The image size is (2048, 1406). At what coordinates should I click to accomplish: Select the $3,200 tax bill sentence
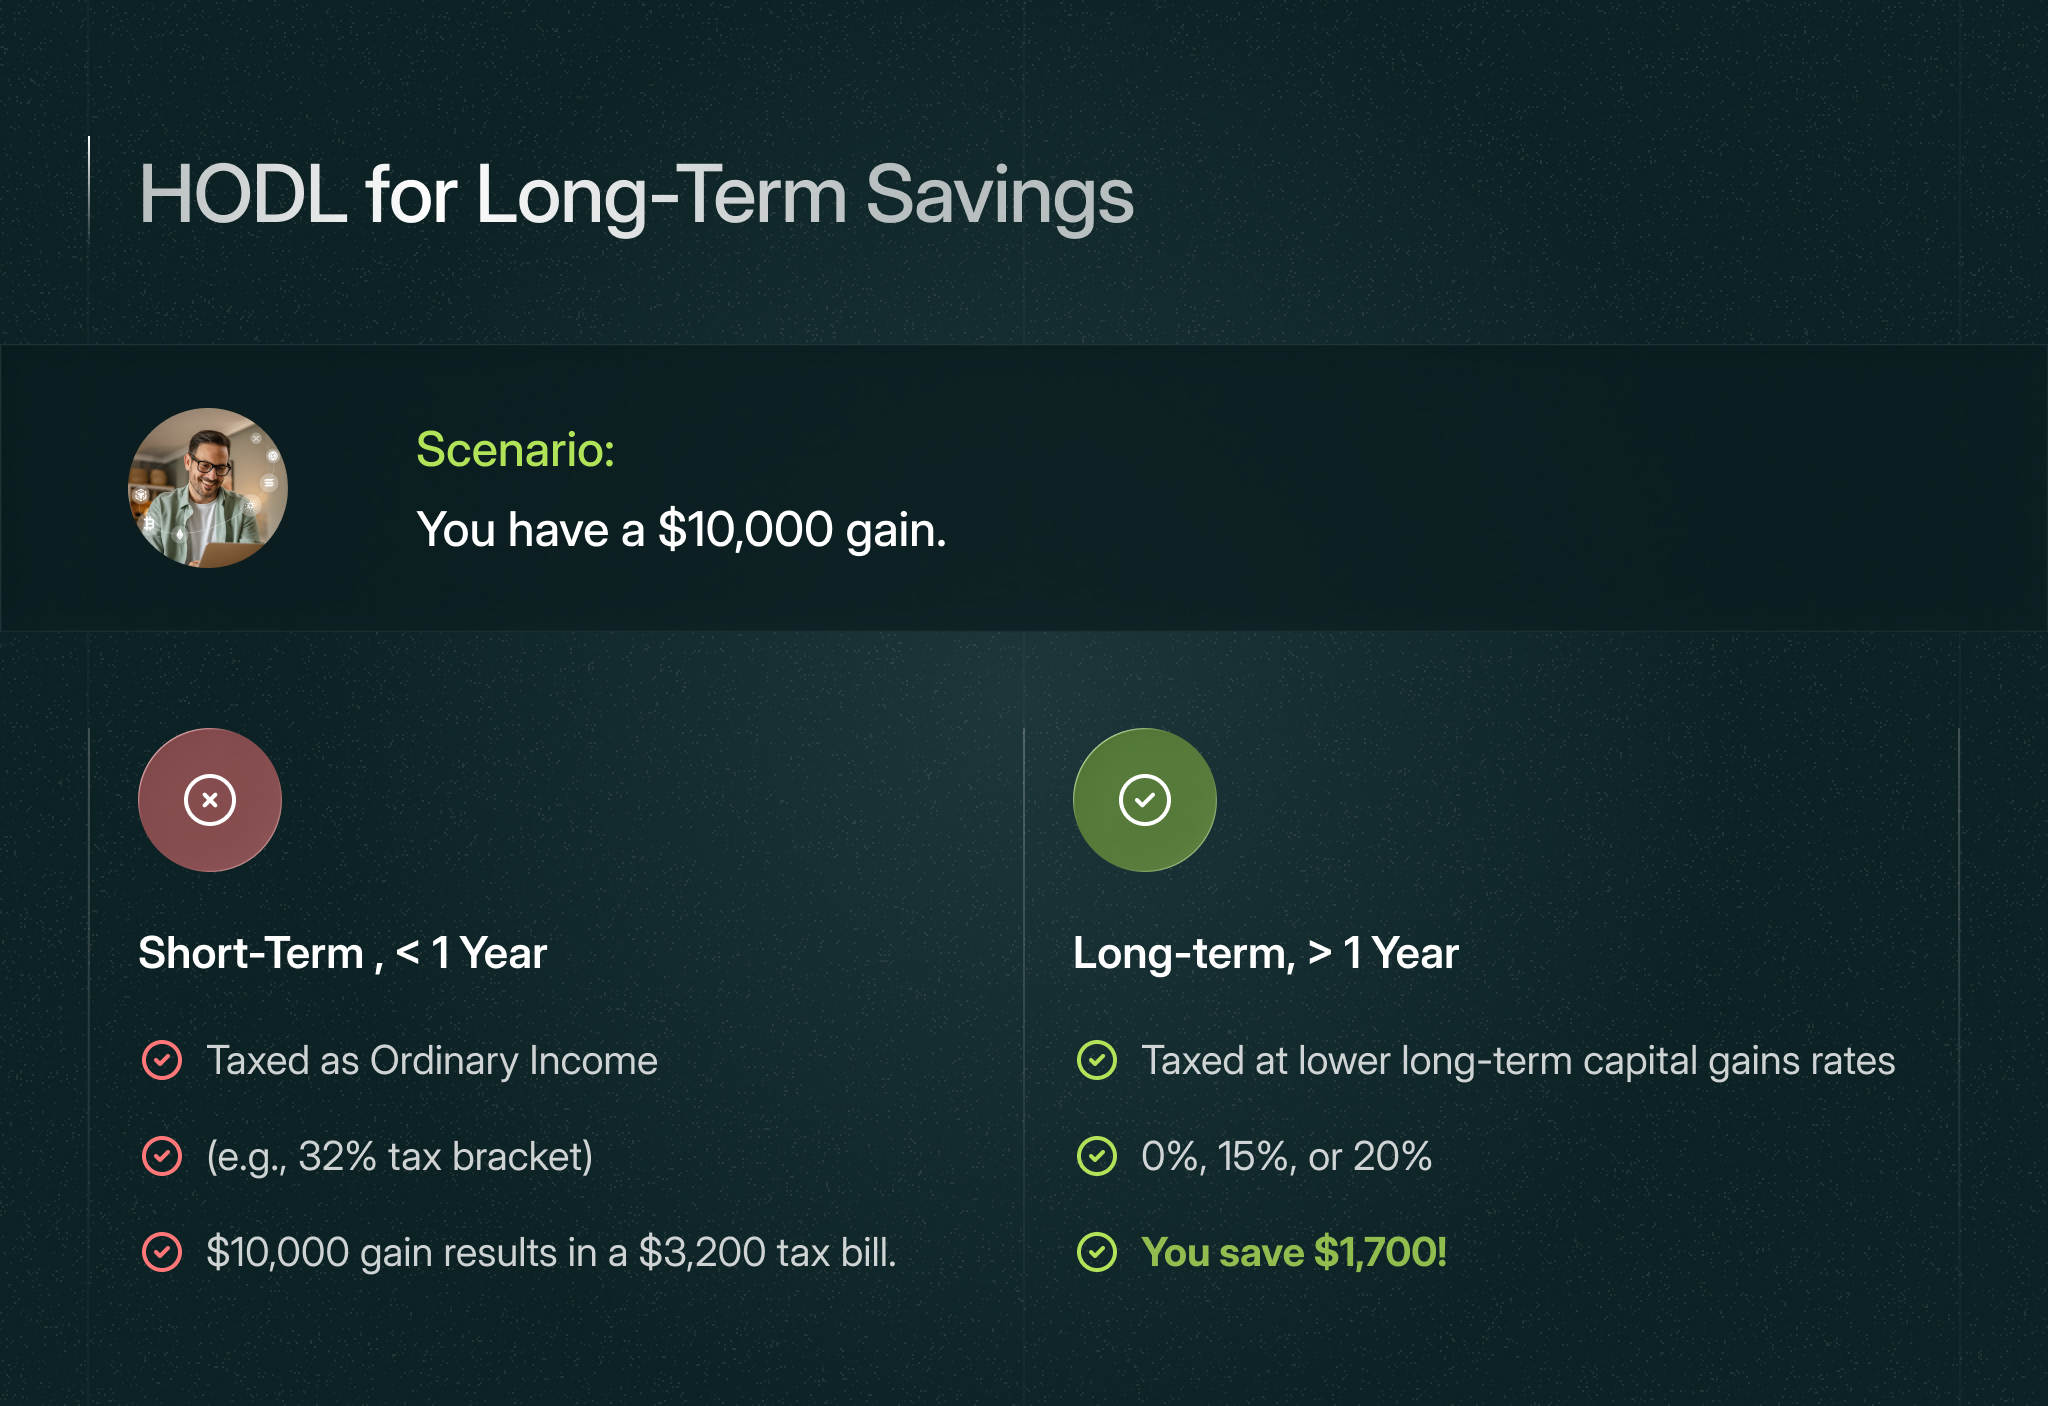coord(551,1253)
